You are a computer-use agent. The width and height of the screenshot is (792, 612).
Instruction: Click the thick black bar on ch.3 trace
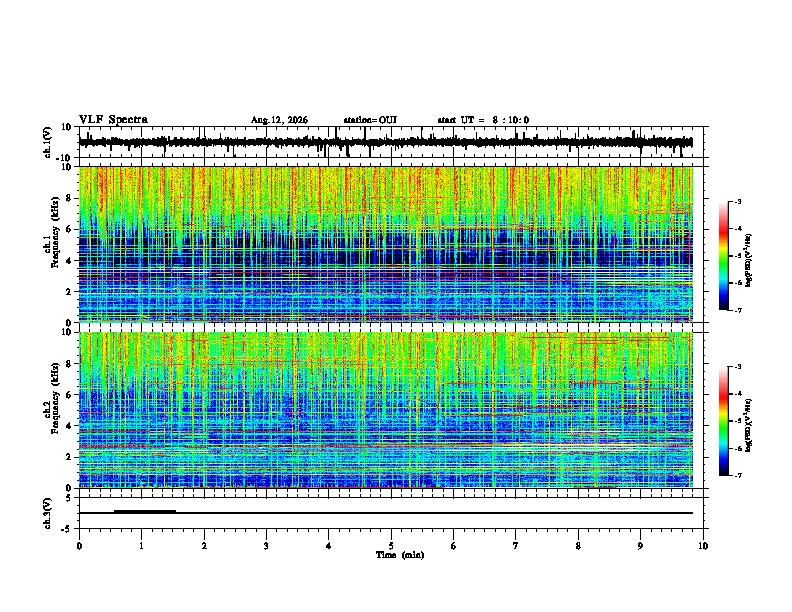tap(145, 512)
